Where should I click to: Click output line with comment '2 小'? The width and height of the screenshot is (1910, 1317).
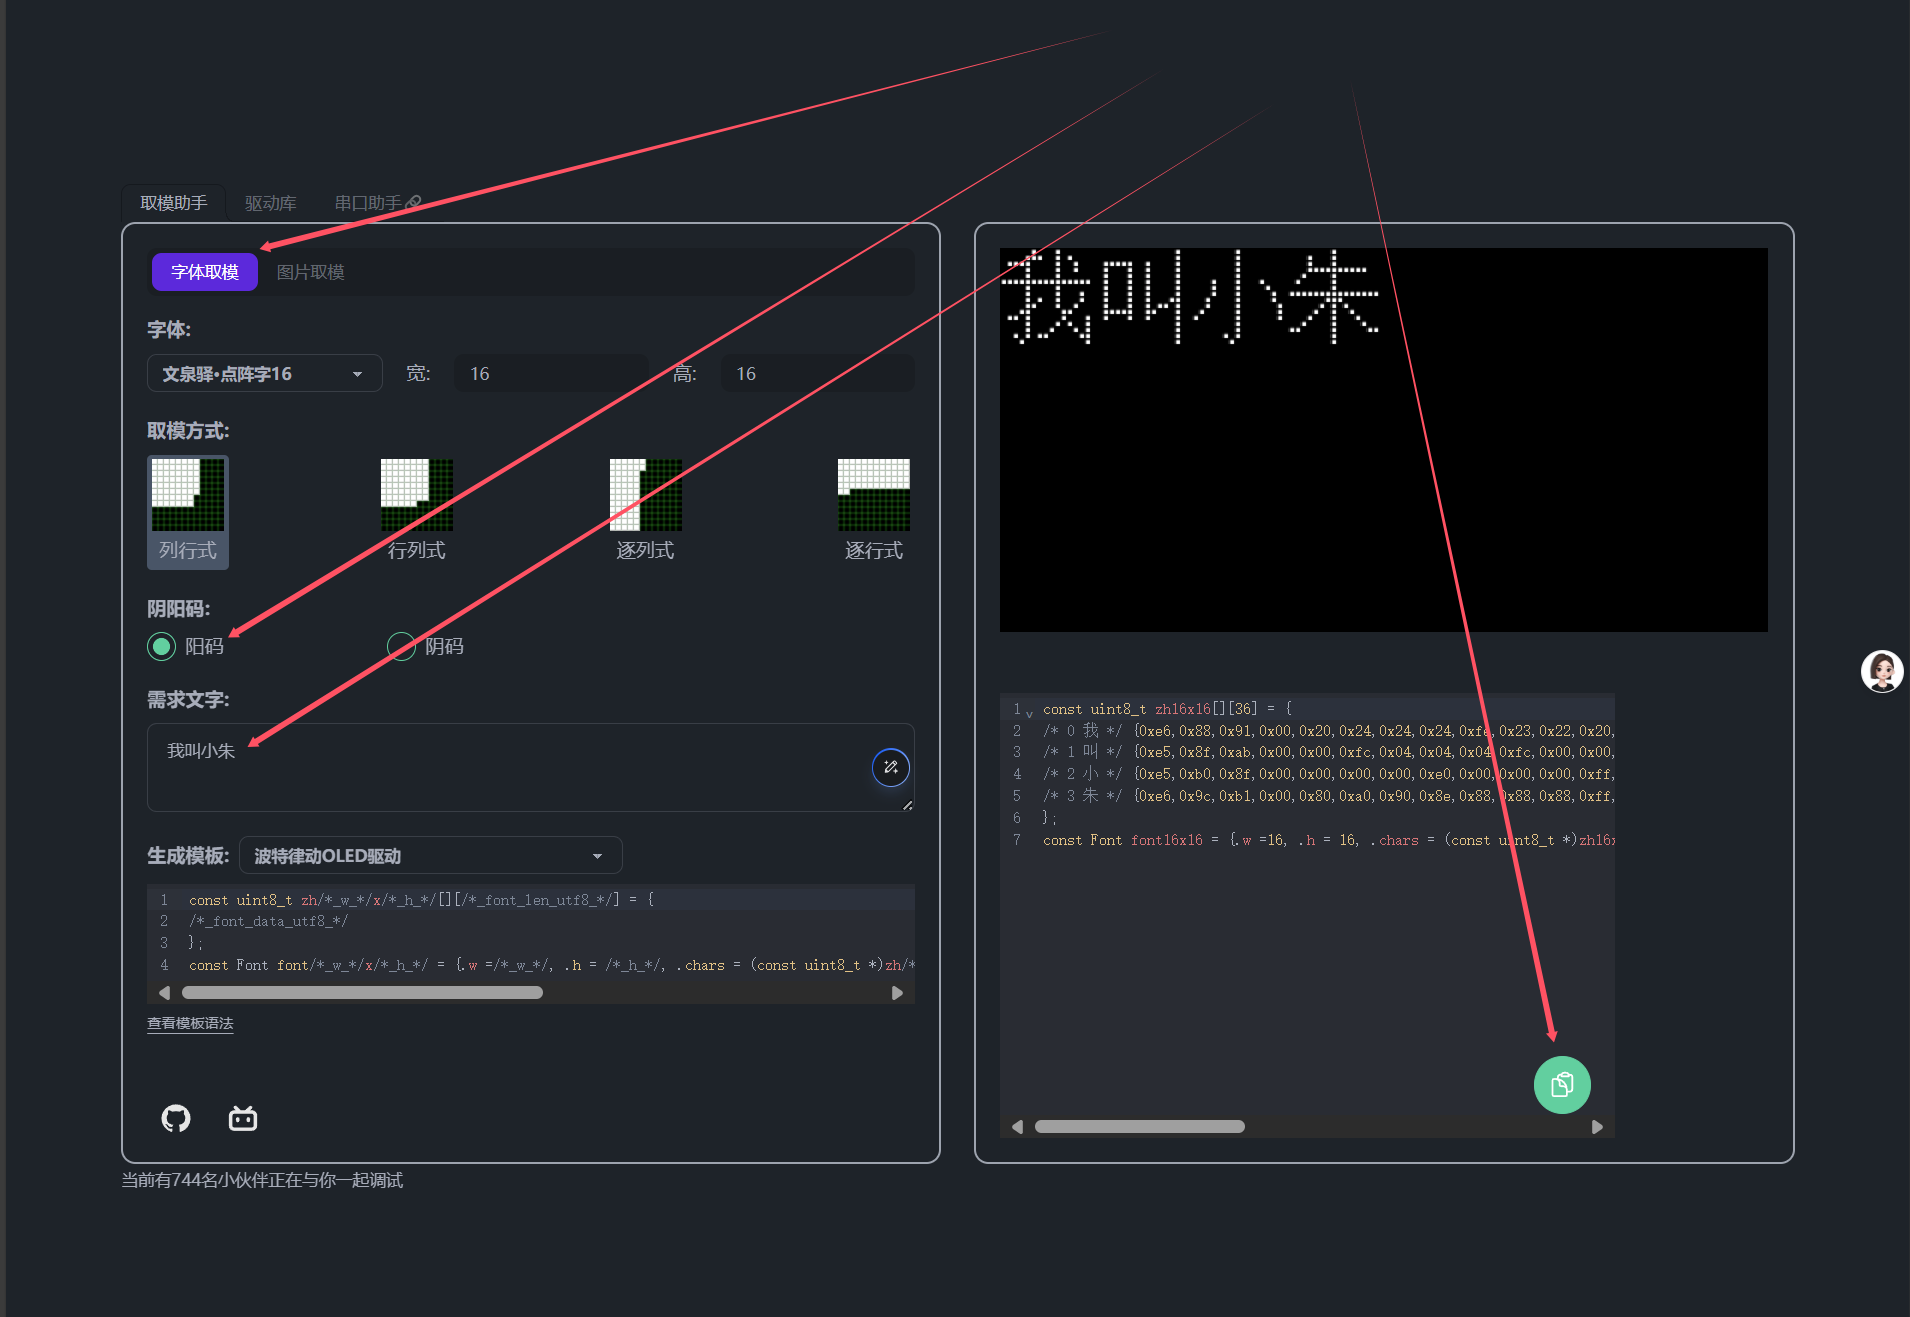coord(1328,774)
